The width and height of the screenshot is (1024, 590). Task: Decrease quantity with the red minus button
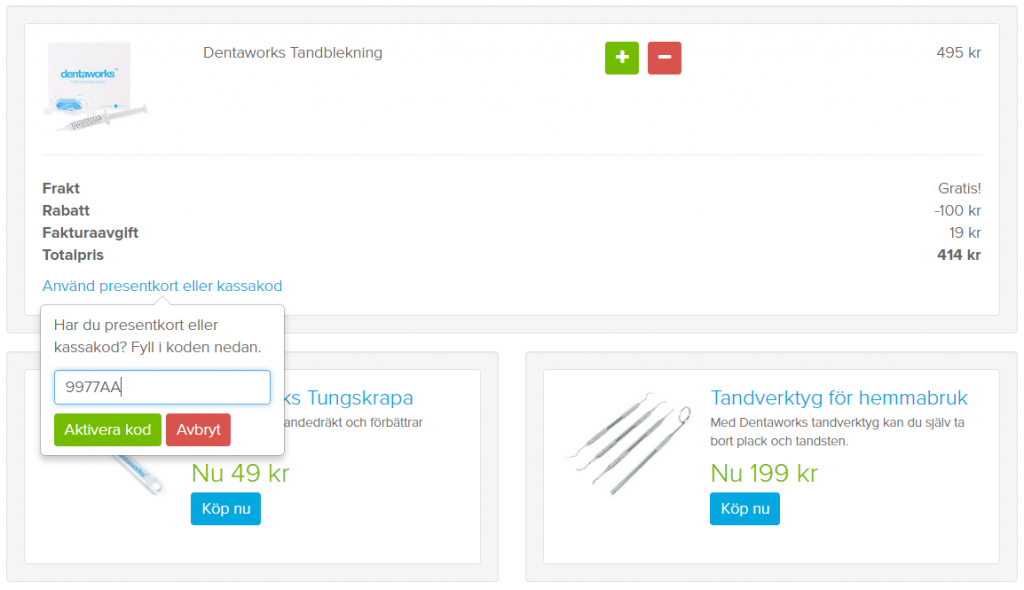click(x=664, y=58)
